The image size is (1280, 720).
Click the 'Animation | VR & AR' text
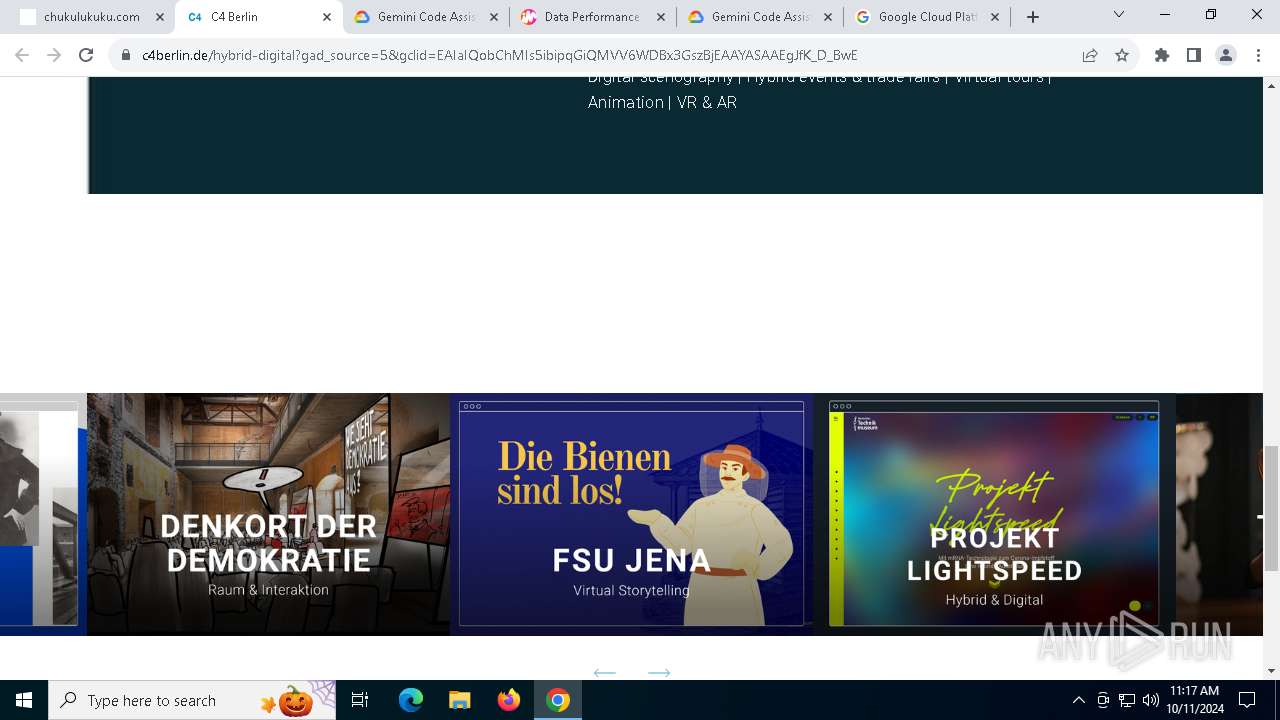tap(662, 102)
